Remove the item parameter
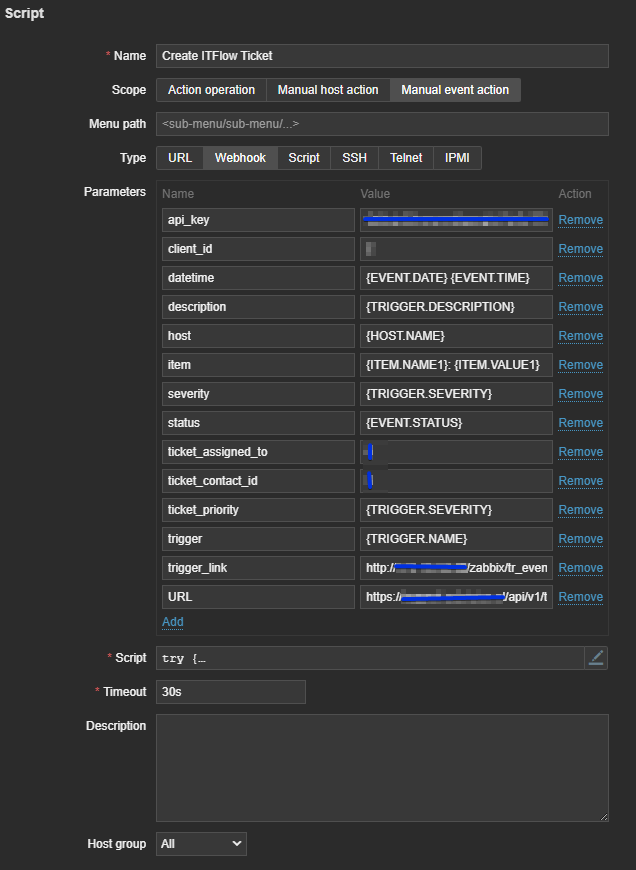Image resolution: width=636 pixels, height=870 pixels. tap(581, 365)
